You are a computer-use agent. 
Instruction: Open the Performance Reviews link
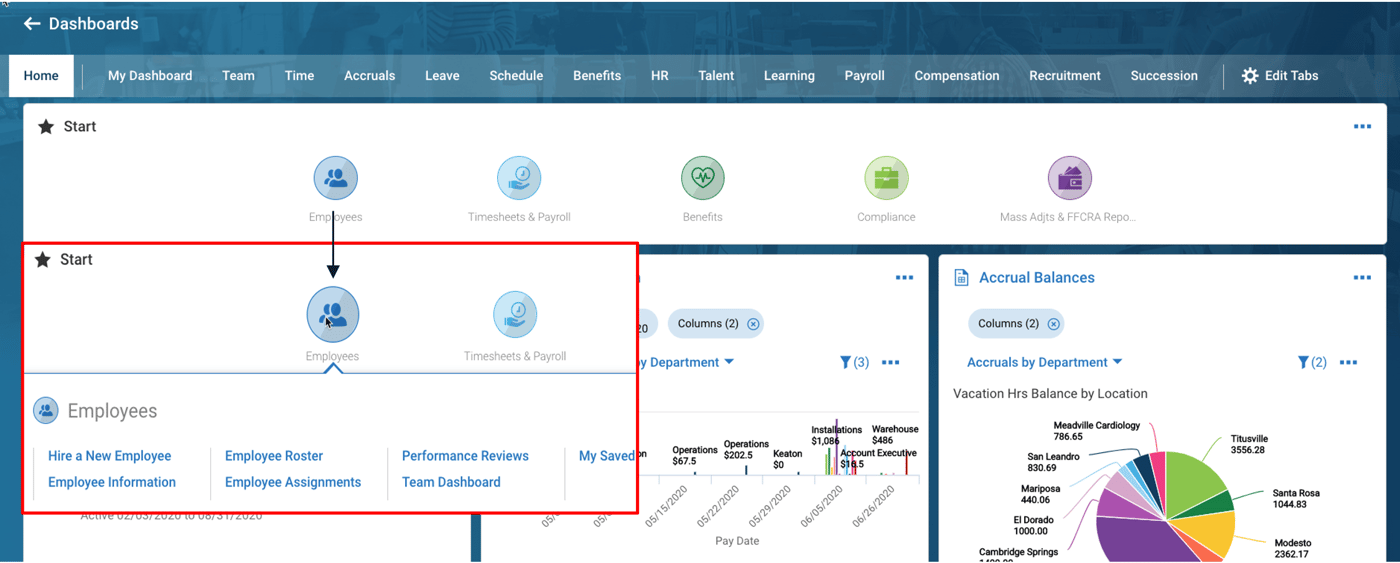click(465, 456)
